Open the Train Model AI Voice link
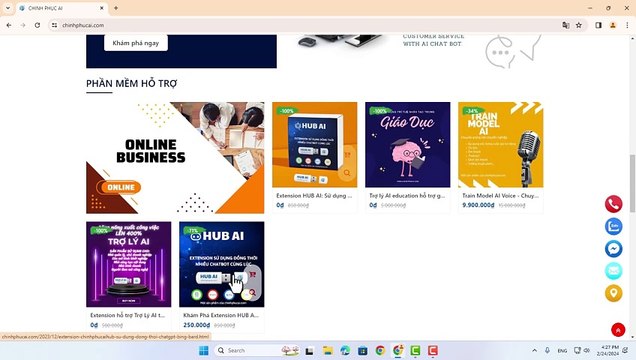636x360 pixels. [x=501, y=195]
